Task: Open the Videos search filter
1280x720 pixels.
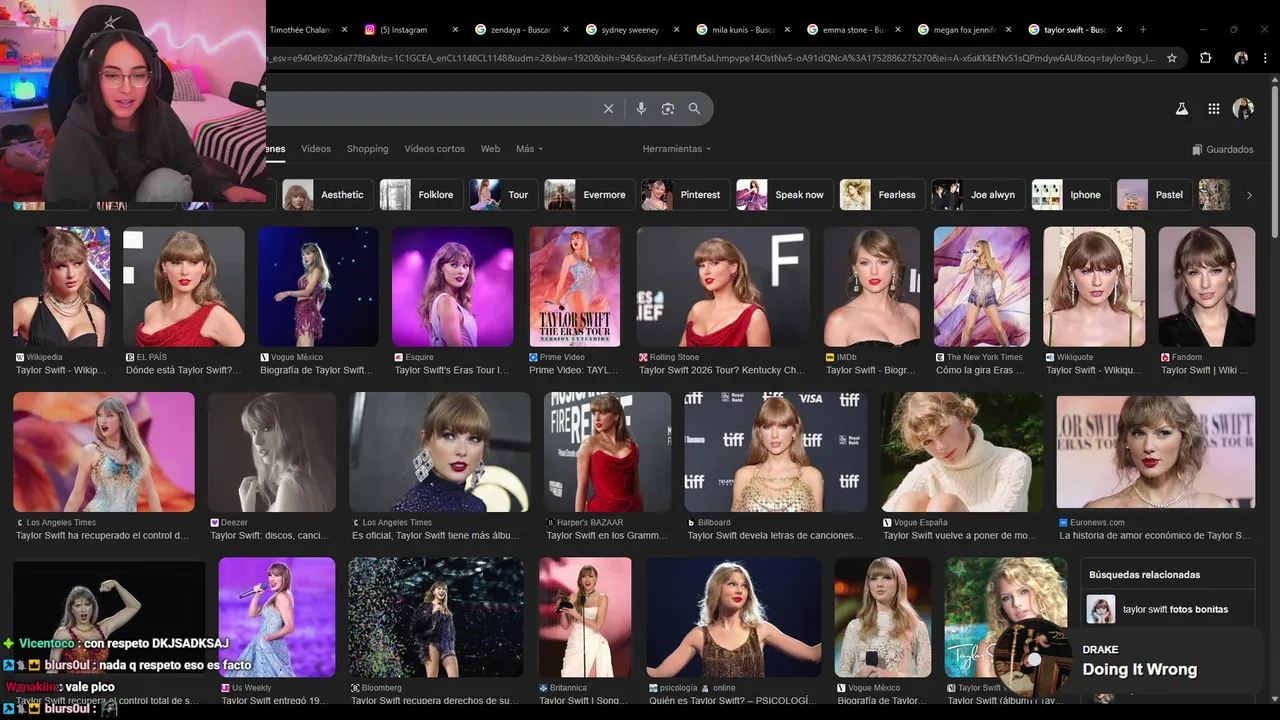Action: [x=316, y=149]
